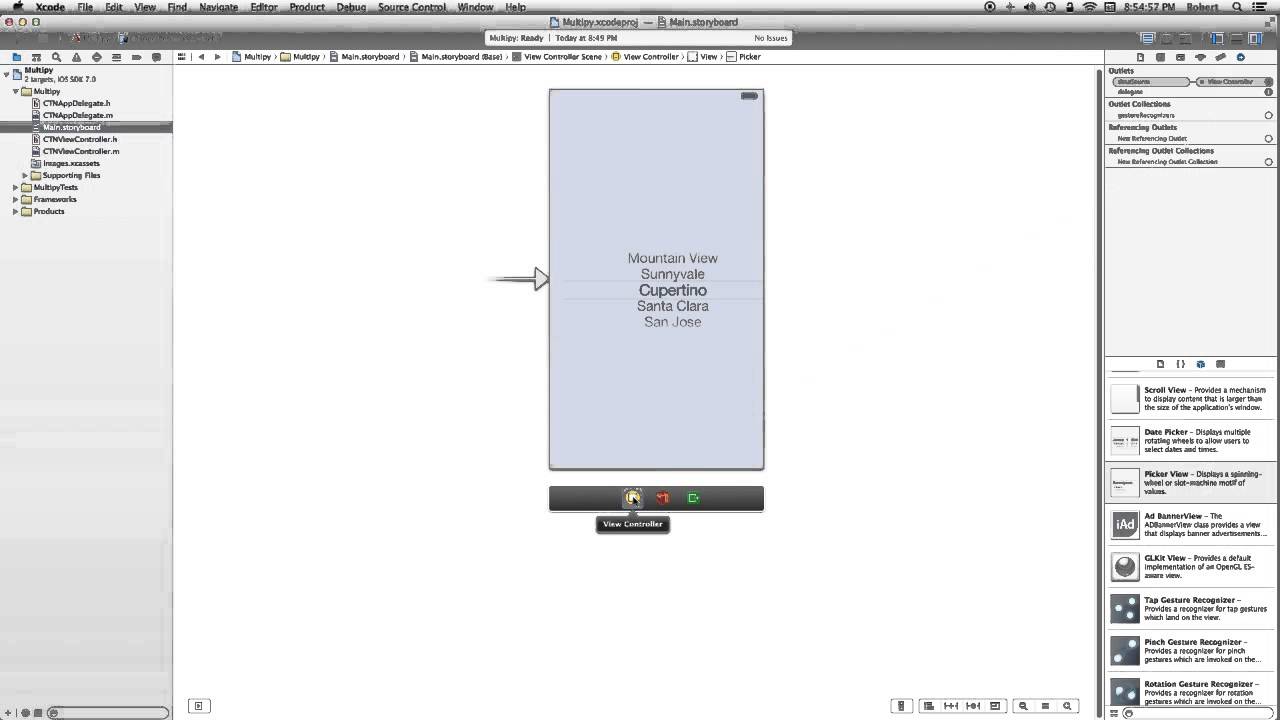Toggle the document outline panel
Viewport: 1280px width, 720px height.
[x=198, y=706]
